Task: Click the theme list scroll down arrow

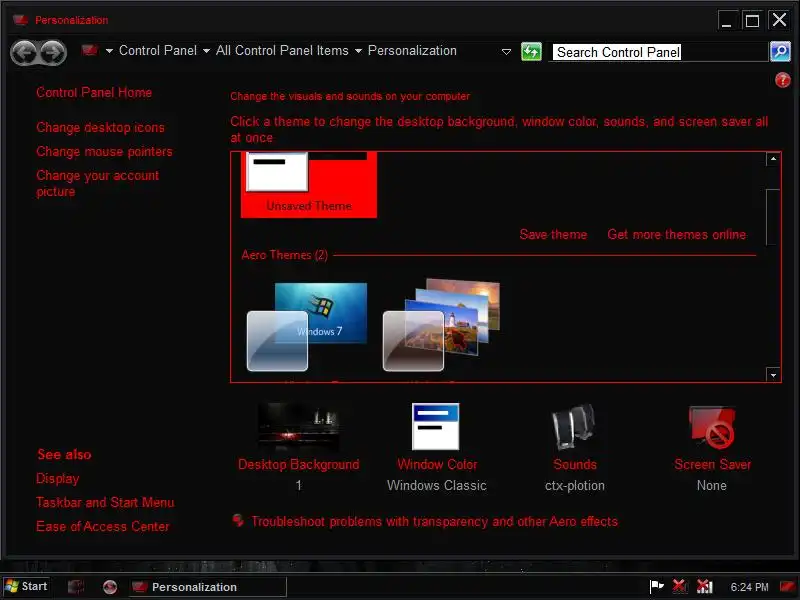Action: click(x=773, y=374)
